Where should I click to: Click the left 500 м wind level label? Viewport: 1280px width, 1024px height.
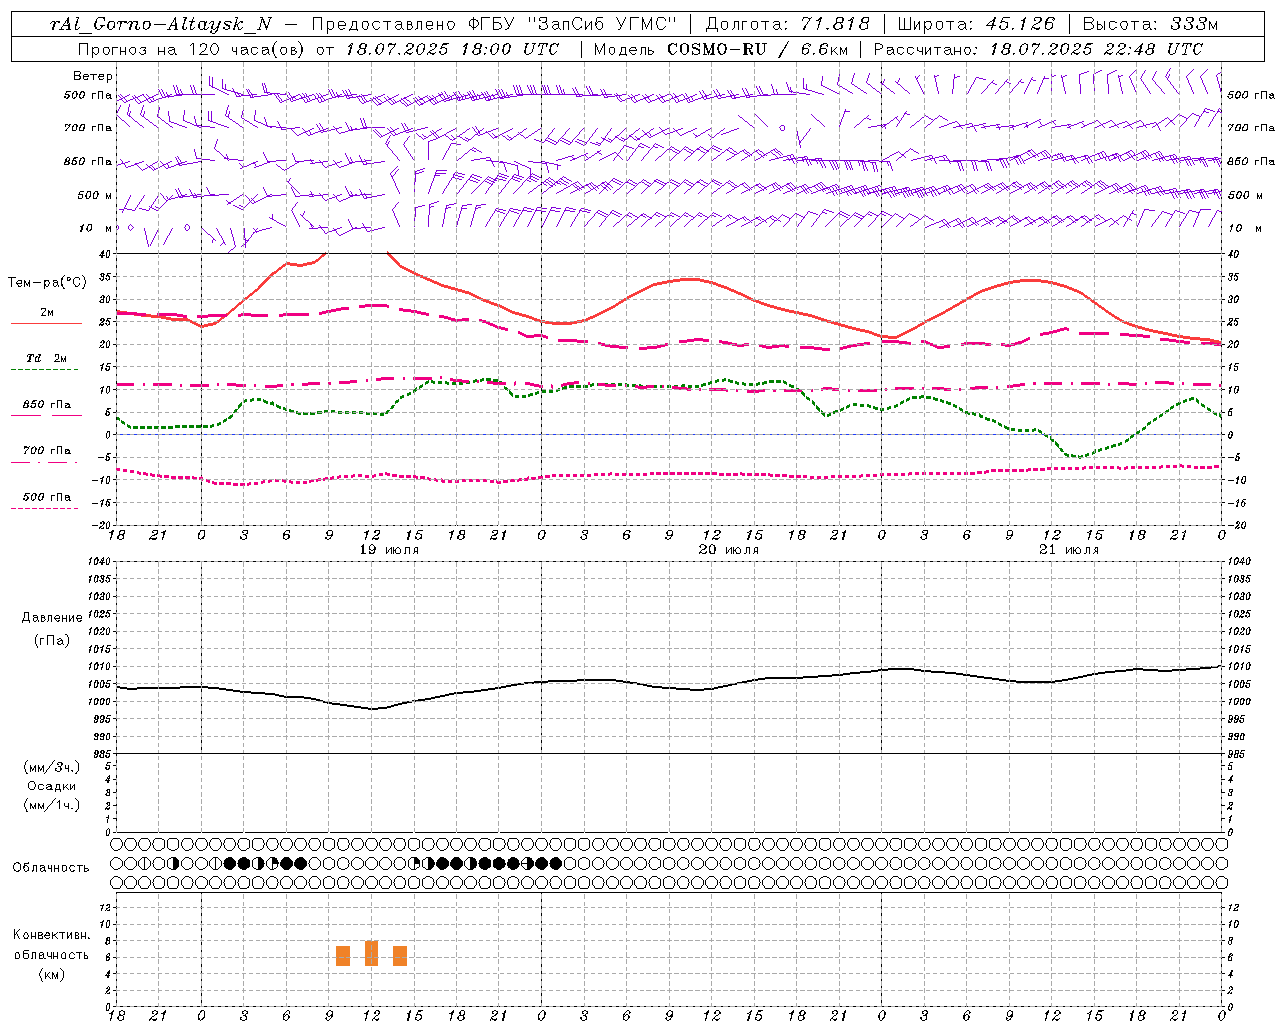pos(95,195)
